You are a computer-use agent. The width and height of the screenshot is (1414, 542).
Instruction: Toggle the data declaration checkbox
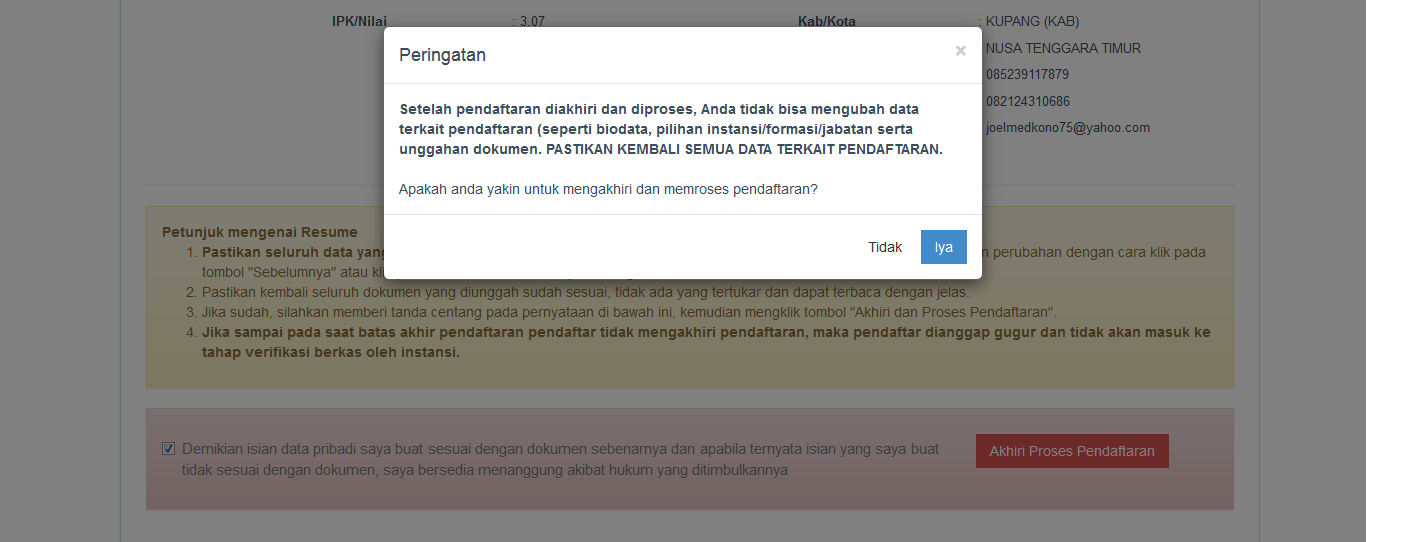[x=168, y=449]
